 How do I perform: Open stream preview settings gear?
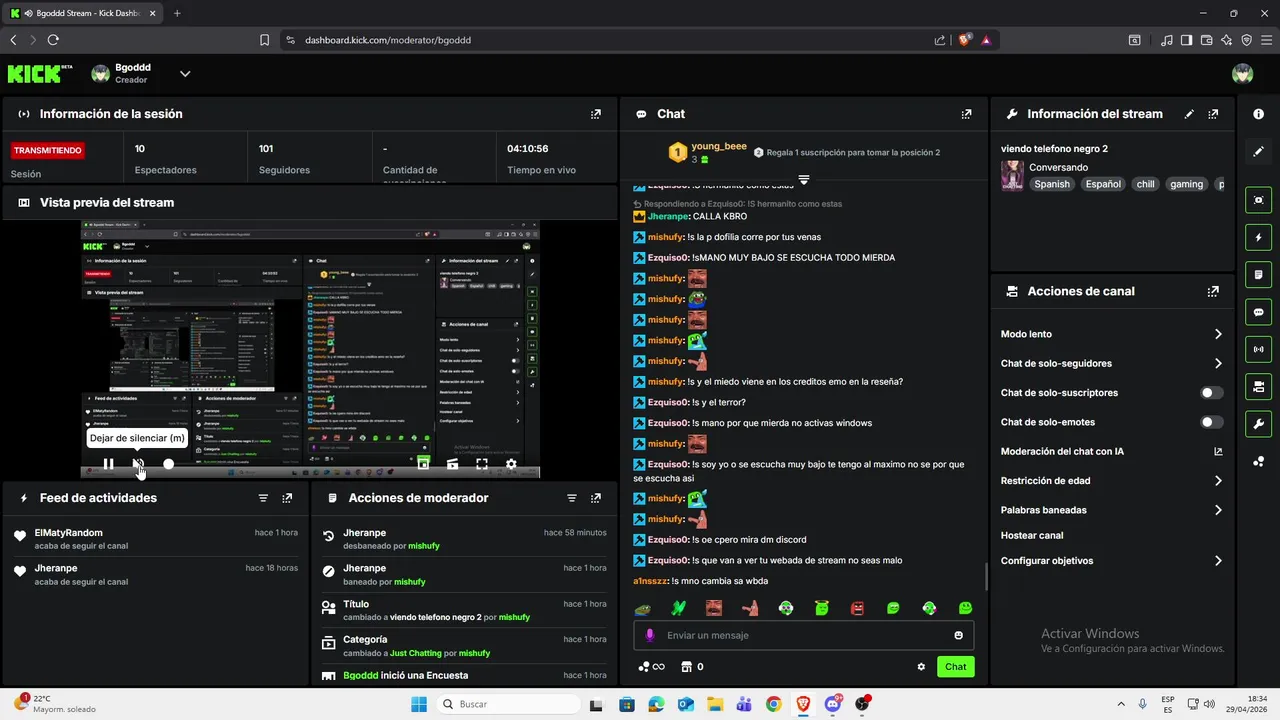511,464
